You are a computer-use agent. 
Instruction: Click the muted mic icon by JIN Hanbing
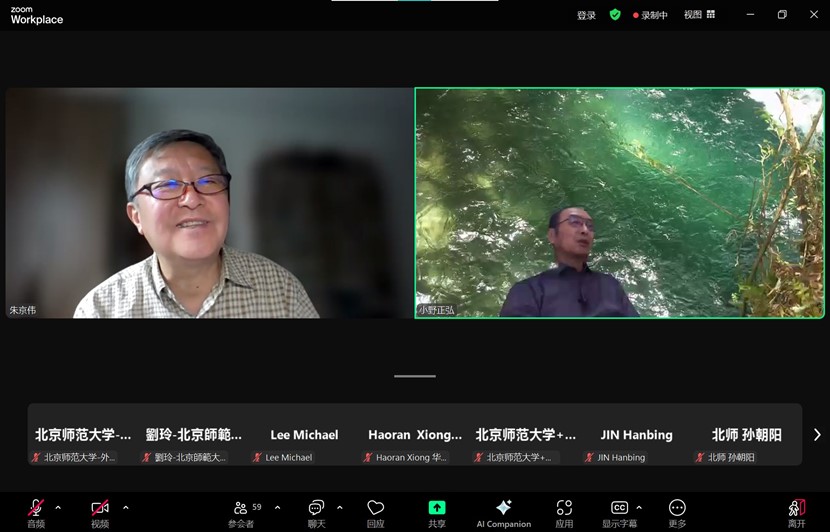(589, 457)
